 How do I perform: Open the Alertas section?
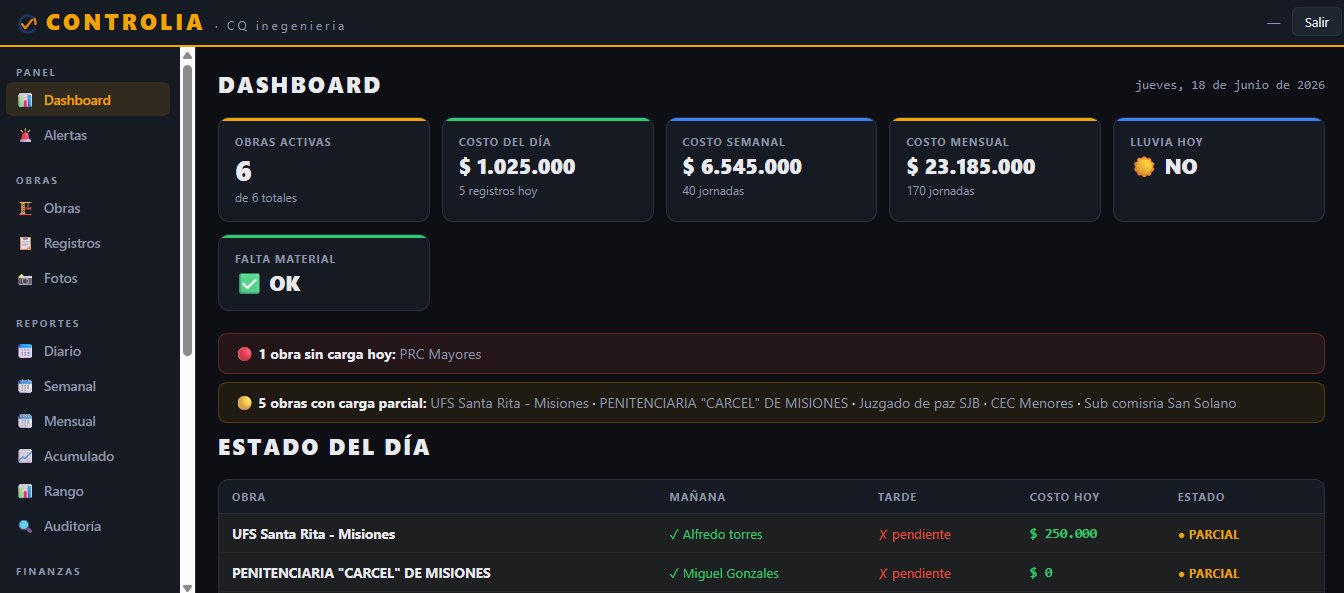pyautogui.click(x=88, y=135)
